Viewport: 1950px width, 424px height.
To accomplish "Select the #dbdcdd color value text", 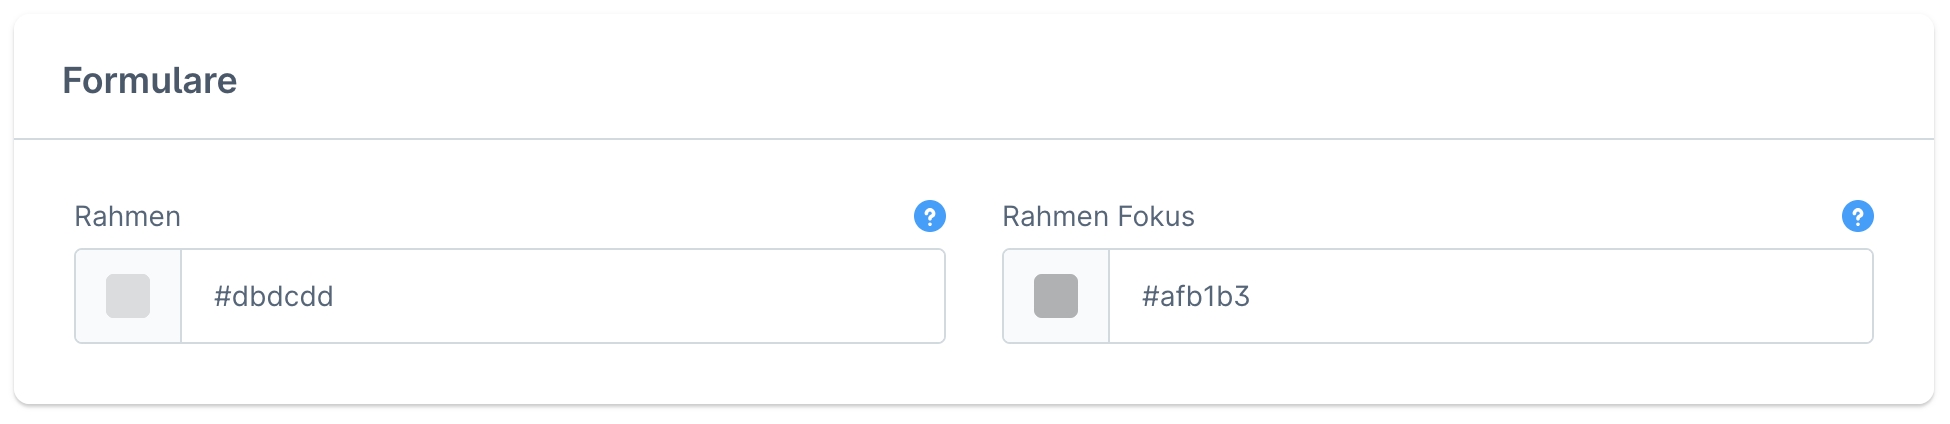I will 273,297.
